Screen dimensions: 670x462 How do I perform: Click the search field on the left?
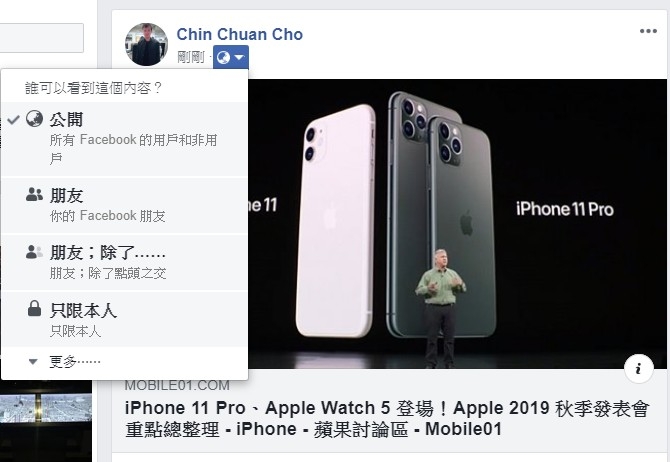coord(41,38)
